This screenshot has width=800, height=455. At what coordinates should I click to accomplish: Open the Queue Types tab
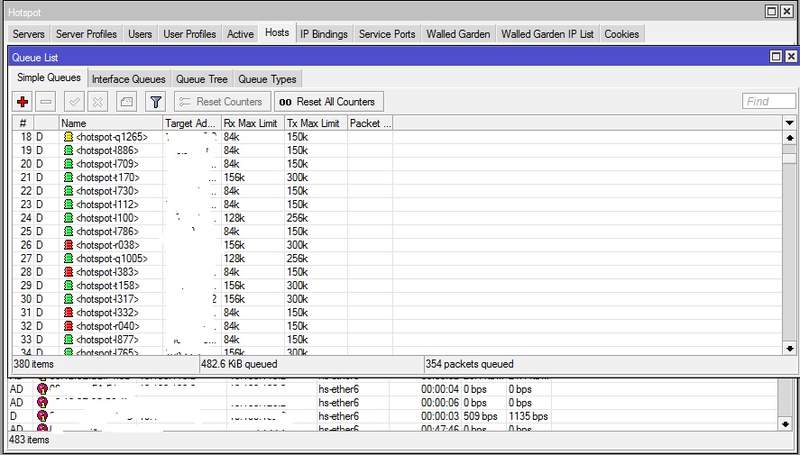tap(267, 80)
